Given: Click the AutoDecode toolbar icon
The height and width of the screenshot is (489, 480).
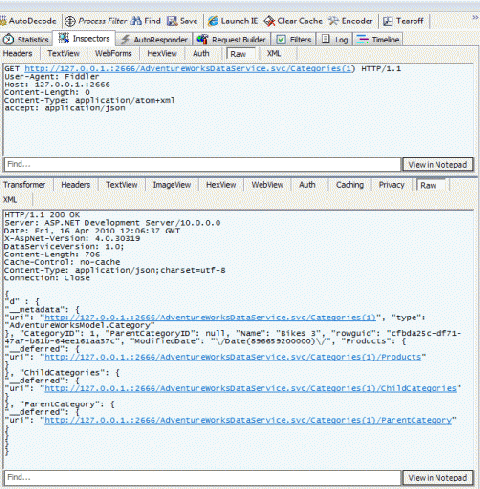Looking at the screenshot, I should click(x=3, y=21).
